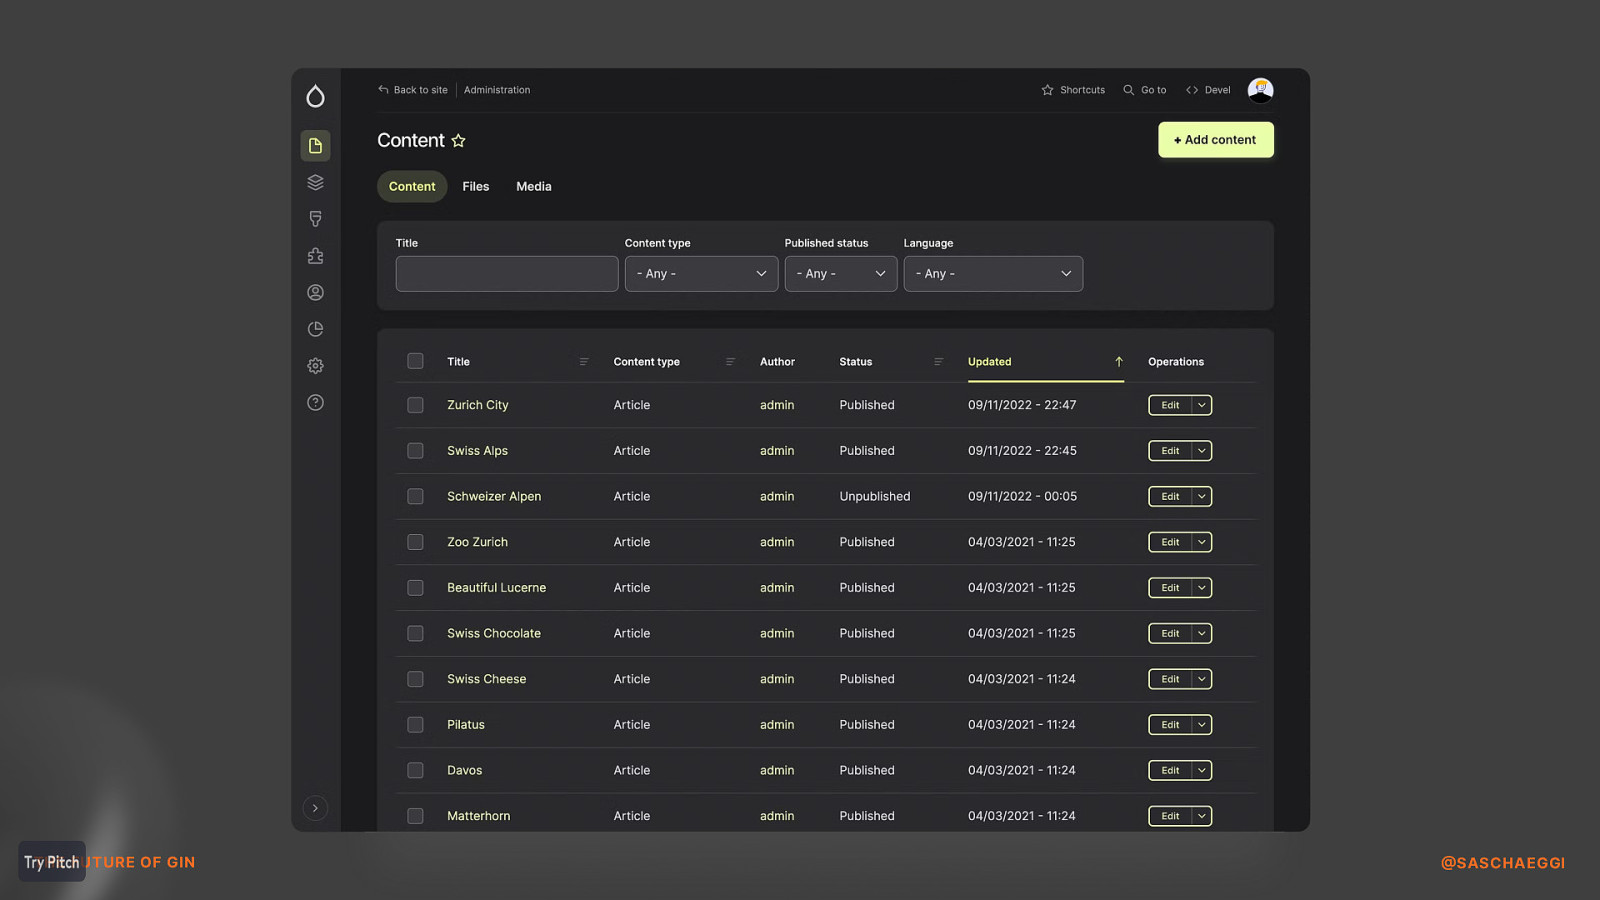Open admin author link for Zurich City
1600x900 pixels.
777,405
